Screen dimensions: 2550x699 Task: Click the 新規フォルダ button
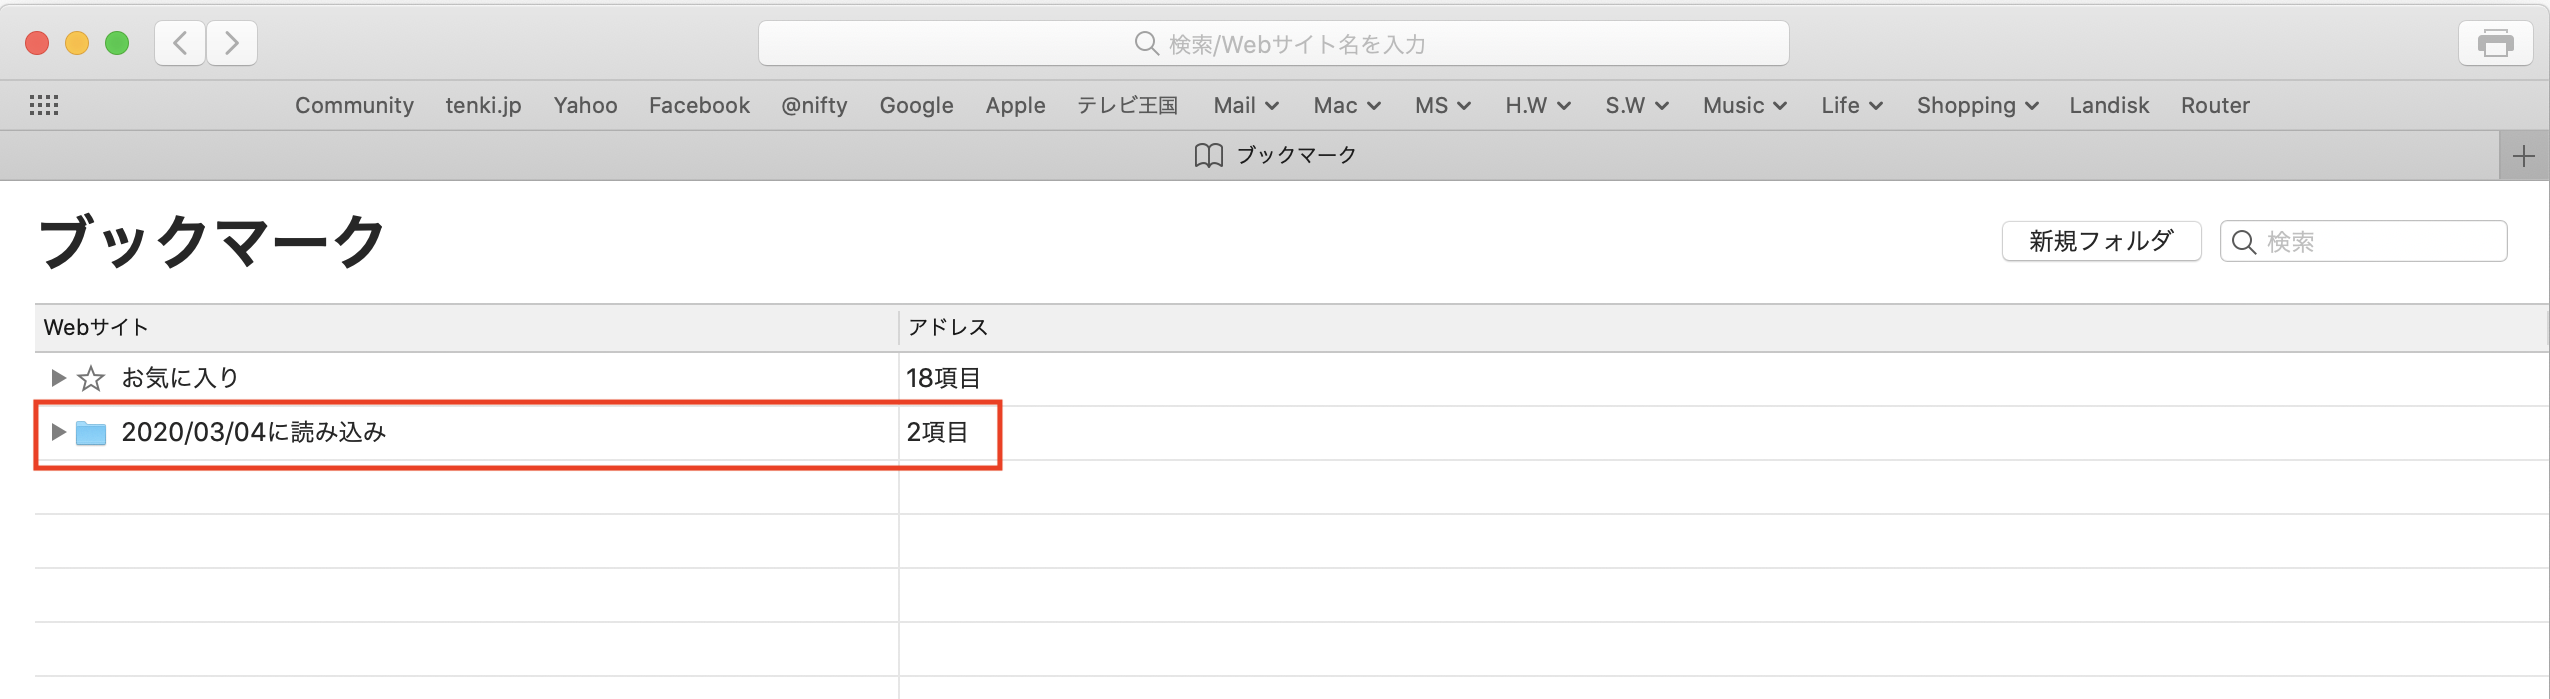[2101, 241]
